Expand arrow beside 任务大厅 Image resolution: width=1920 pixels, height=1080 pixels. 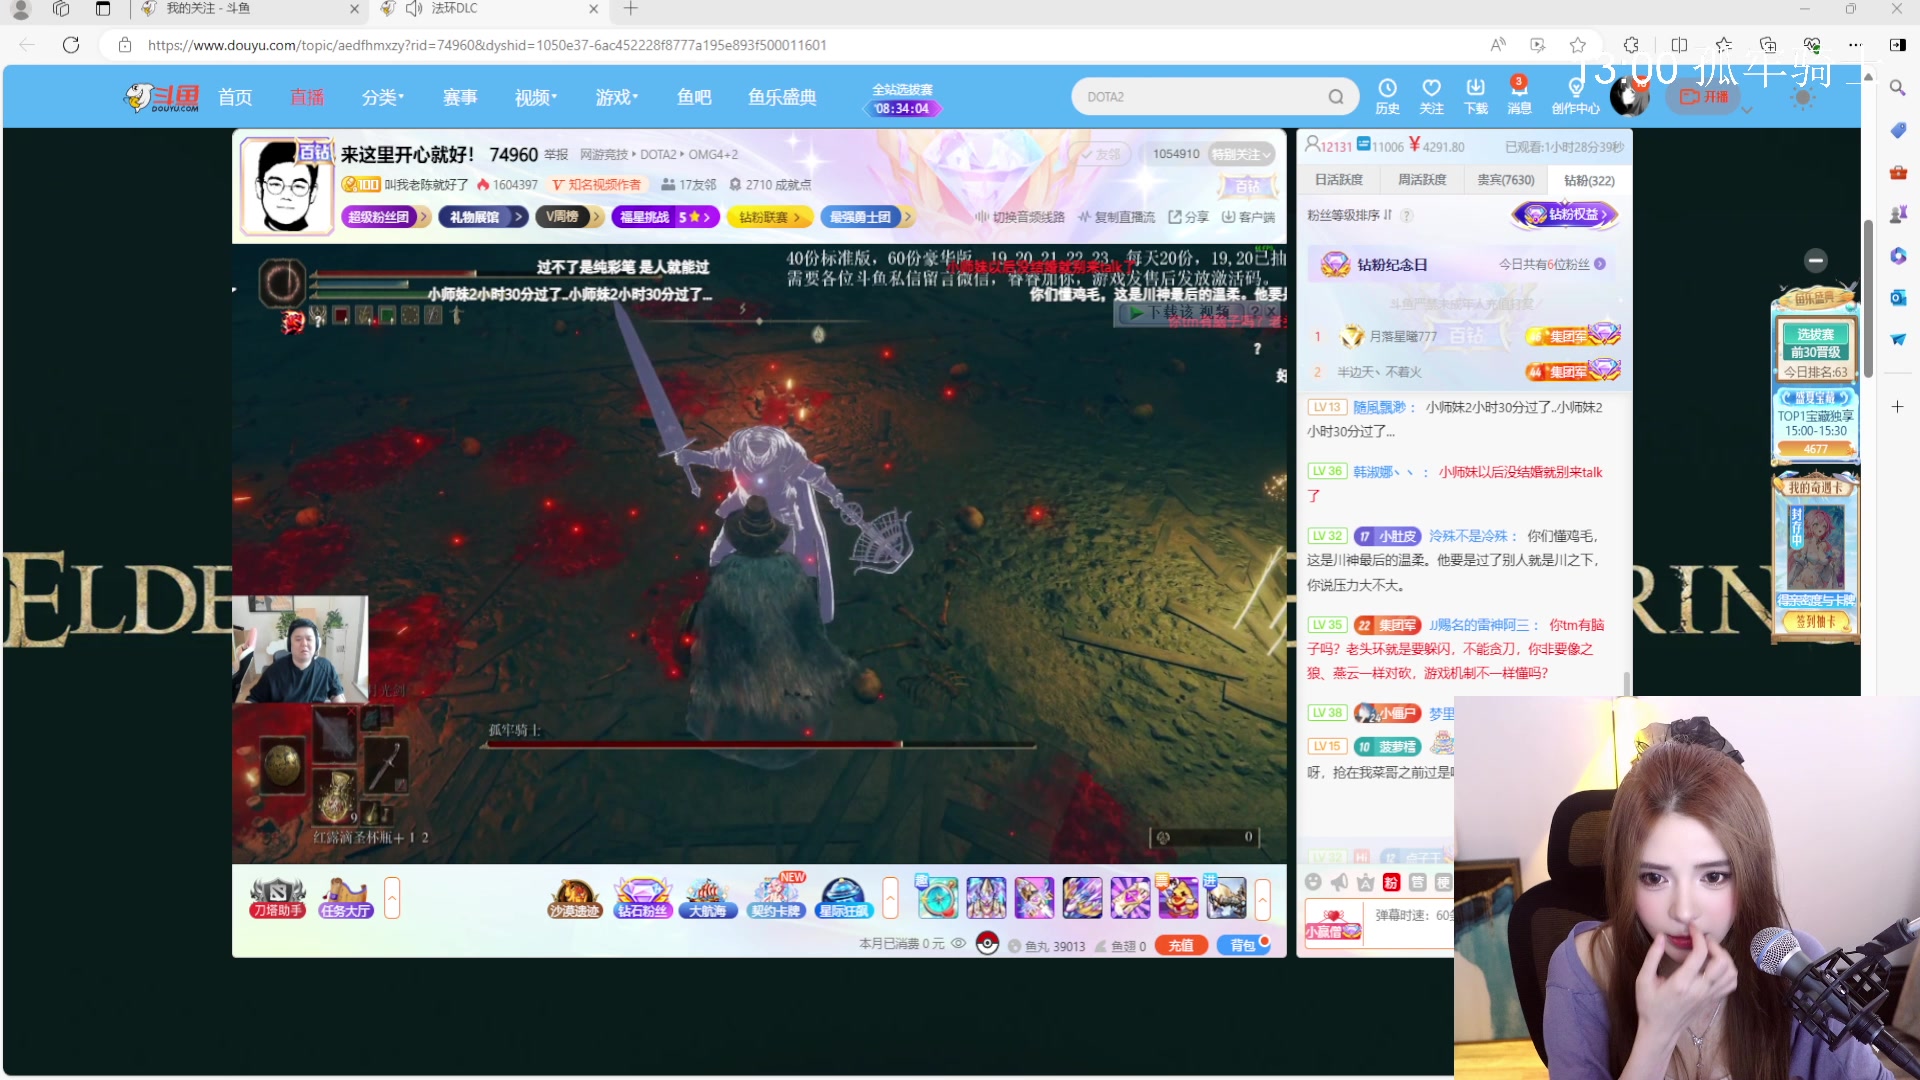click(x=392, y=897)
